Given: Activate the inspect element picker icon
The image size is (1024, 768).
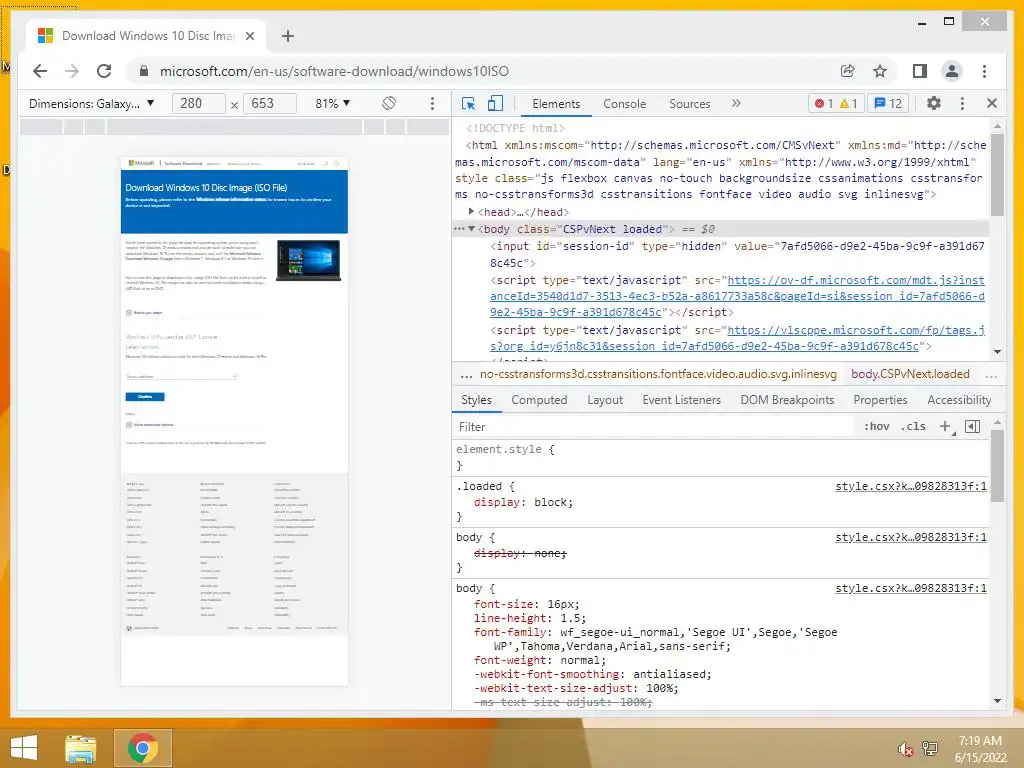Looking at the screenshot, I should [468, 103].
